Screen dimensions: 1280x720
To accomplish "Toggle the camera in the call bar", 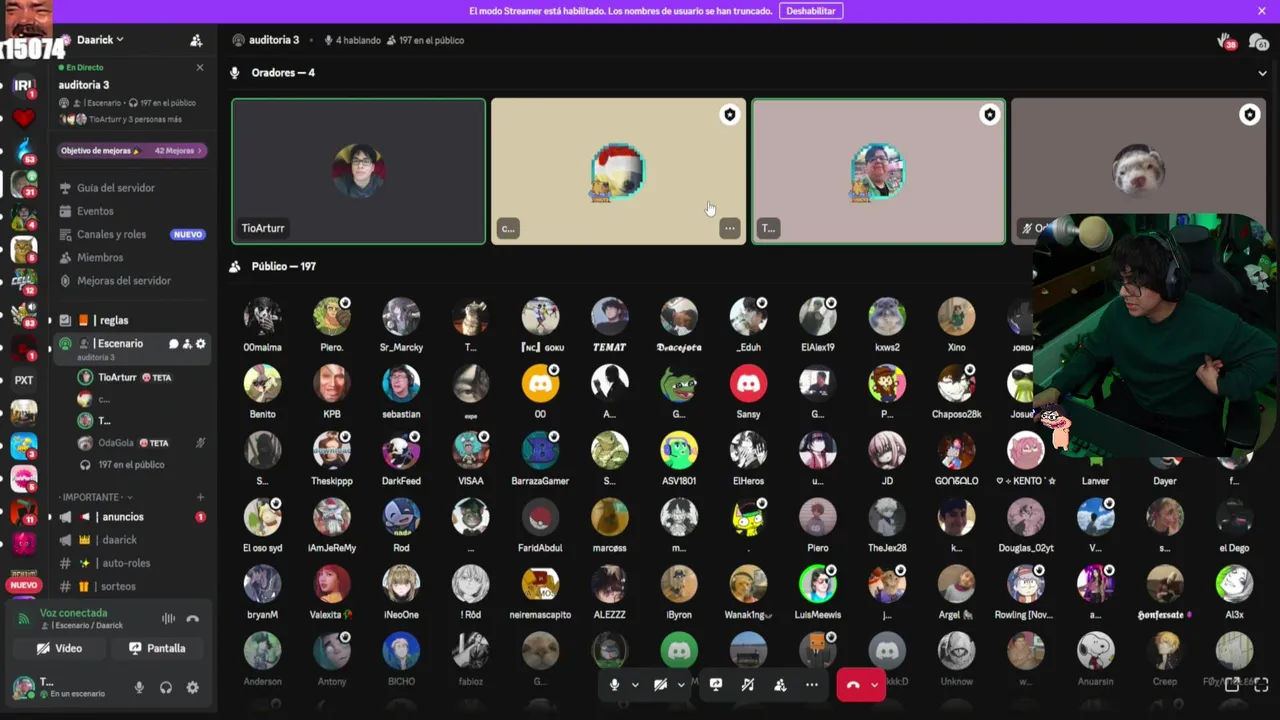I will point(660,685).
